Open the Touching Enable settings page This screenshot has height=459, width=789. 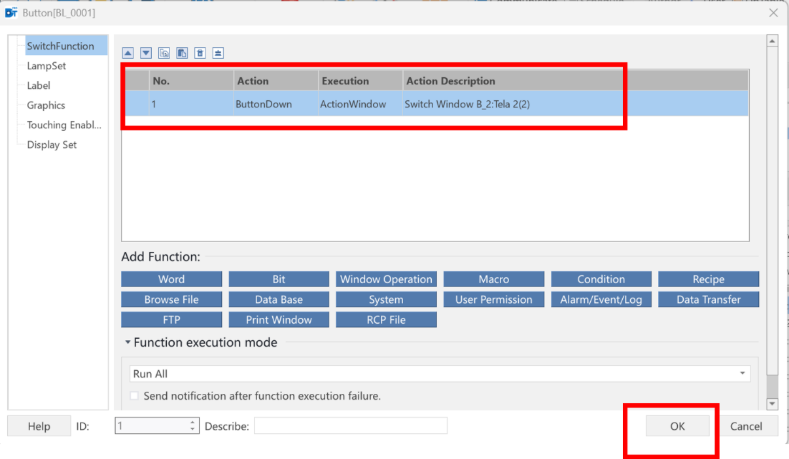pyautogui.click(x=64, y=125)
